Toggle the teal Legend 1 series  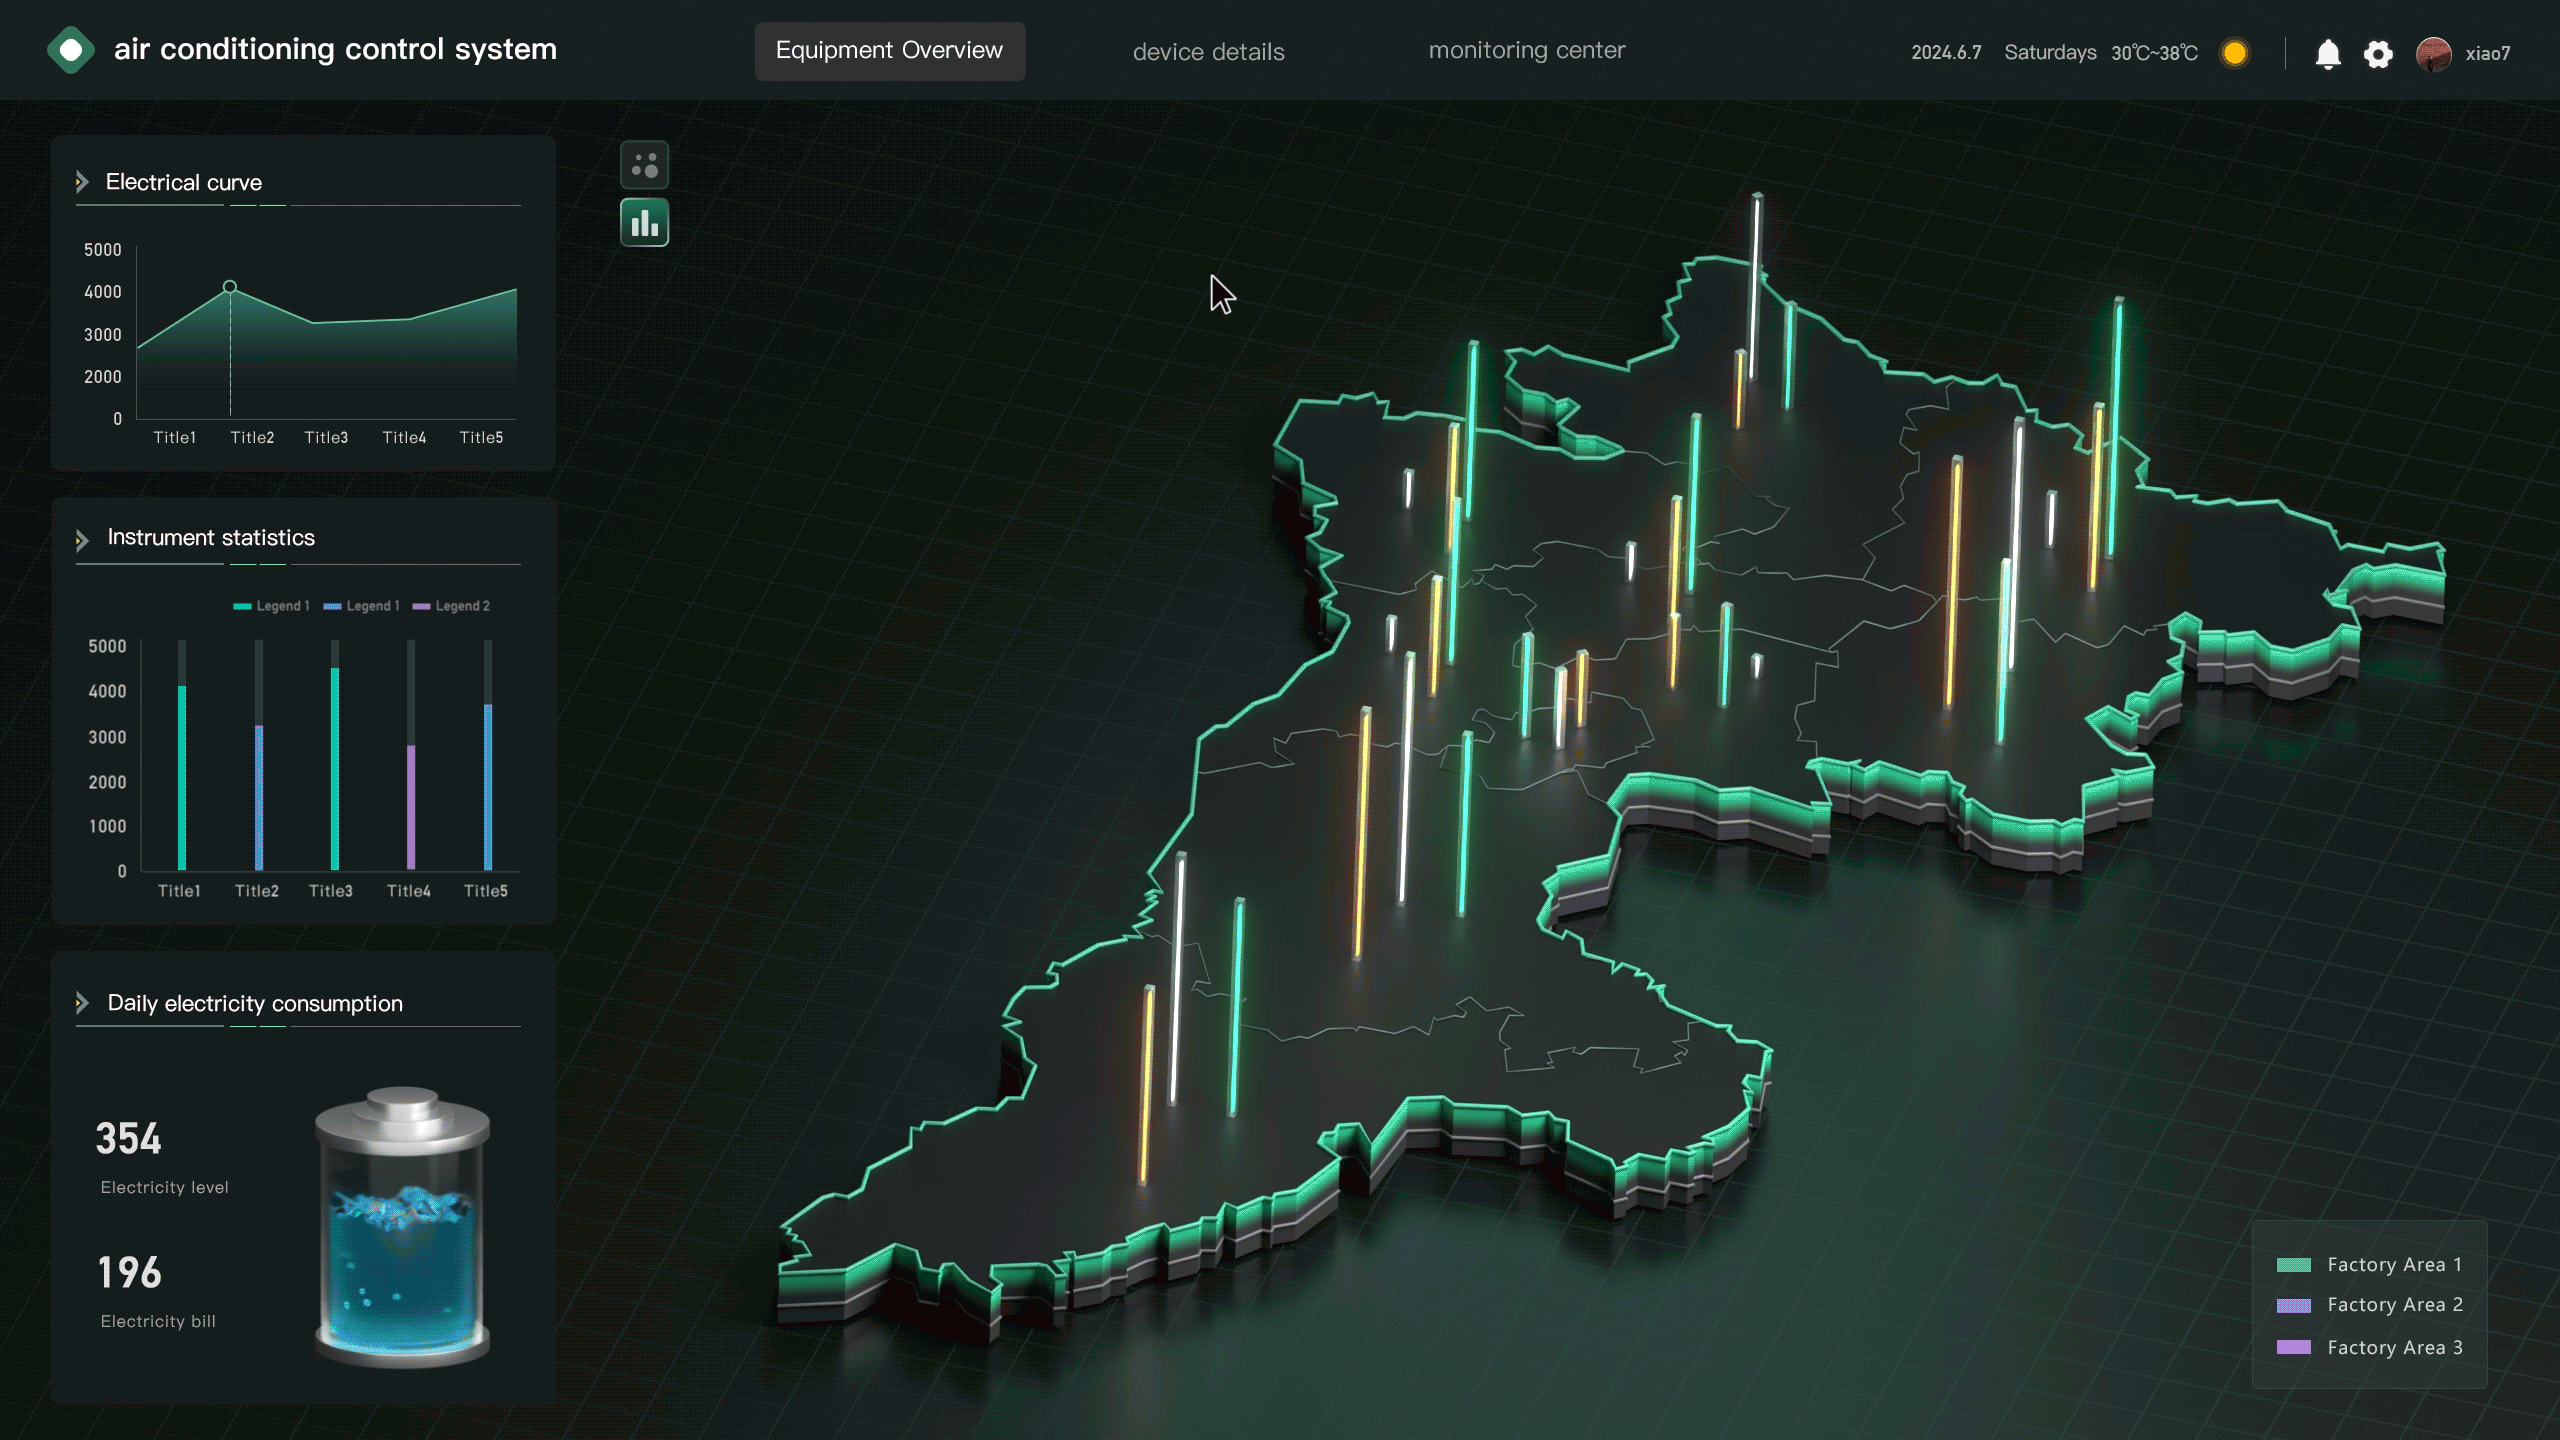coord(271,606)
